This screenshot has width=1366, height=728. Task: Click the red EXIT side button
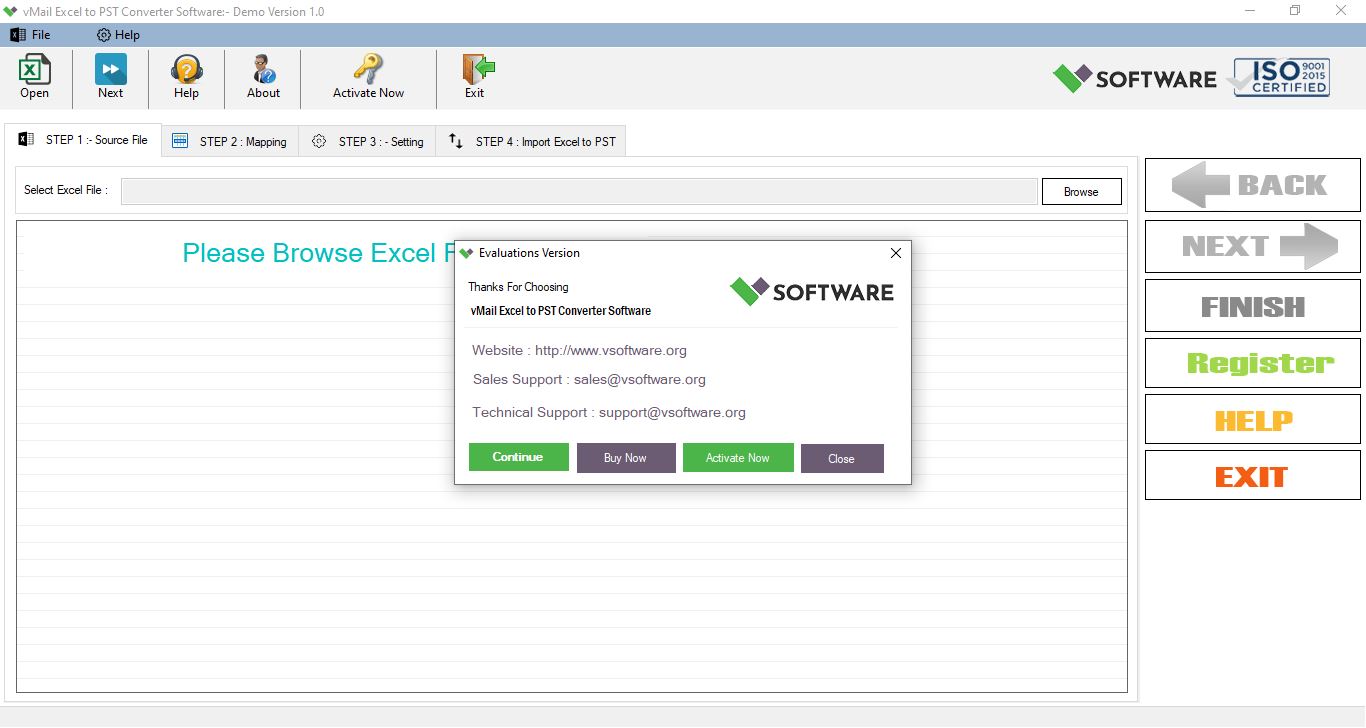tap(1252, 475)
